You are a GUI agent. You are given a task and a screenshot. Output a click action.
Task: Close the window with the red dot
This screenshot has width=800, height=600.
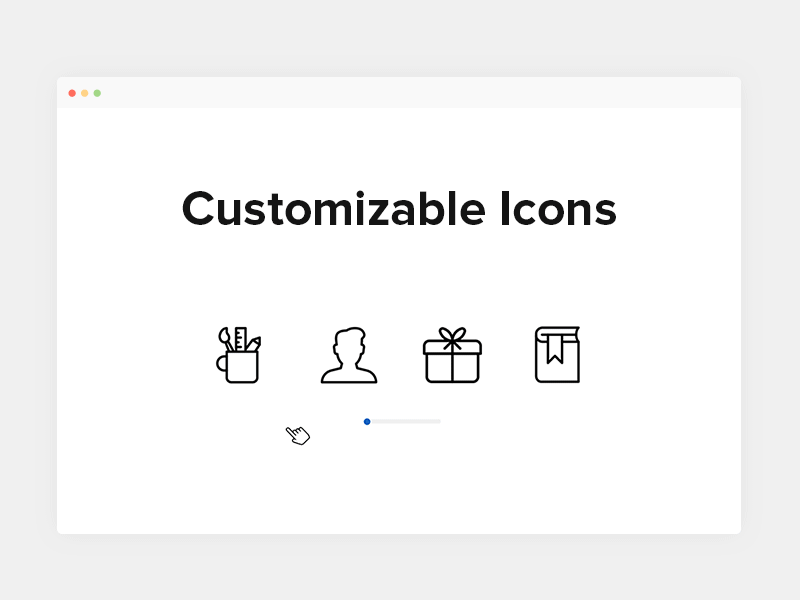pos(72,93)
